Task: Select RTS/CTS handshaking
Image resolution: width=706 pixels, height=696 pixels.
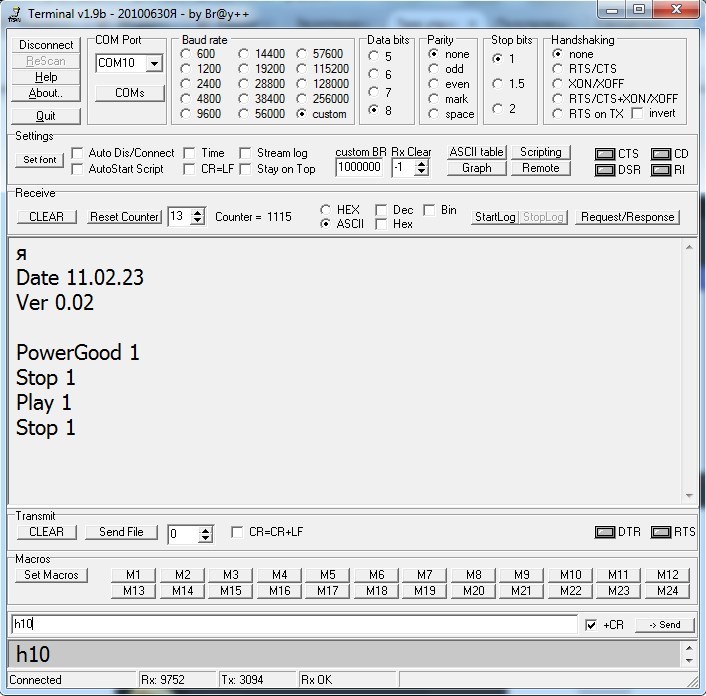Action: (557, 69)
